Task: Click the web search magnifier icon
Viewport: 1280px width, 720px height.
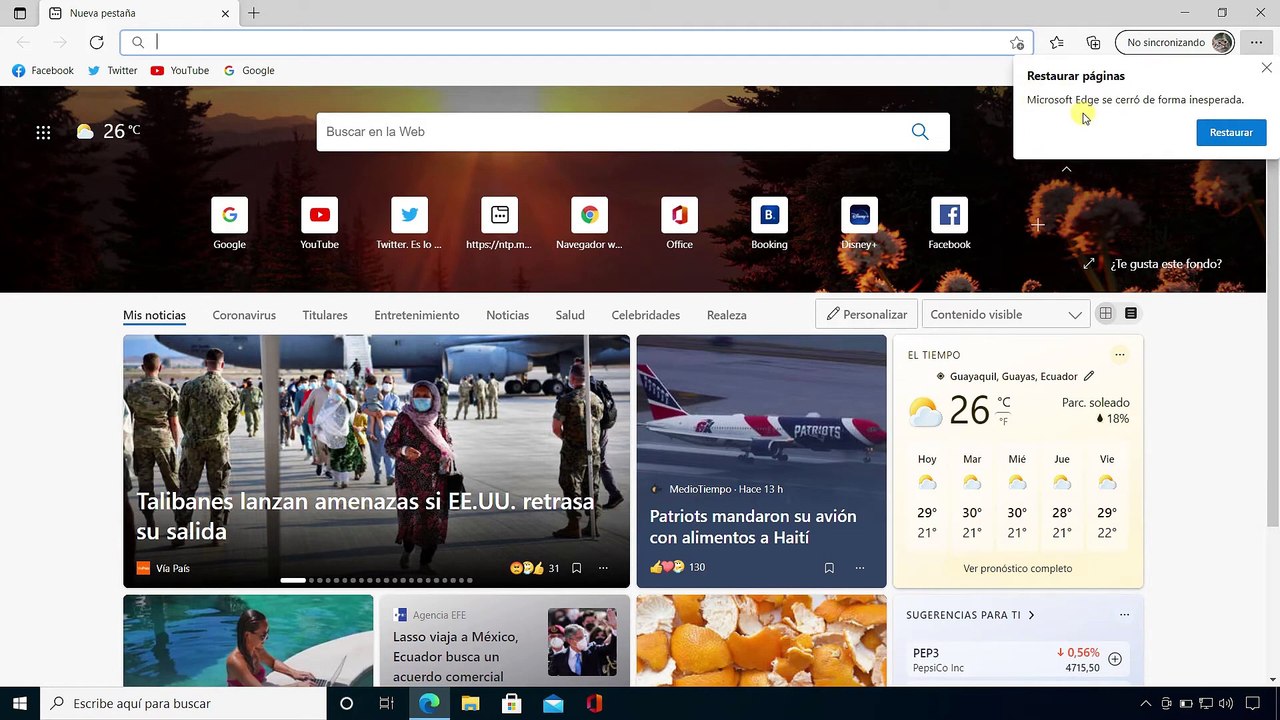Action: pyautogui.click(x=920, y=131)
